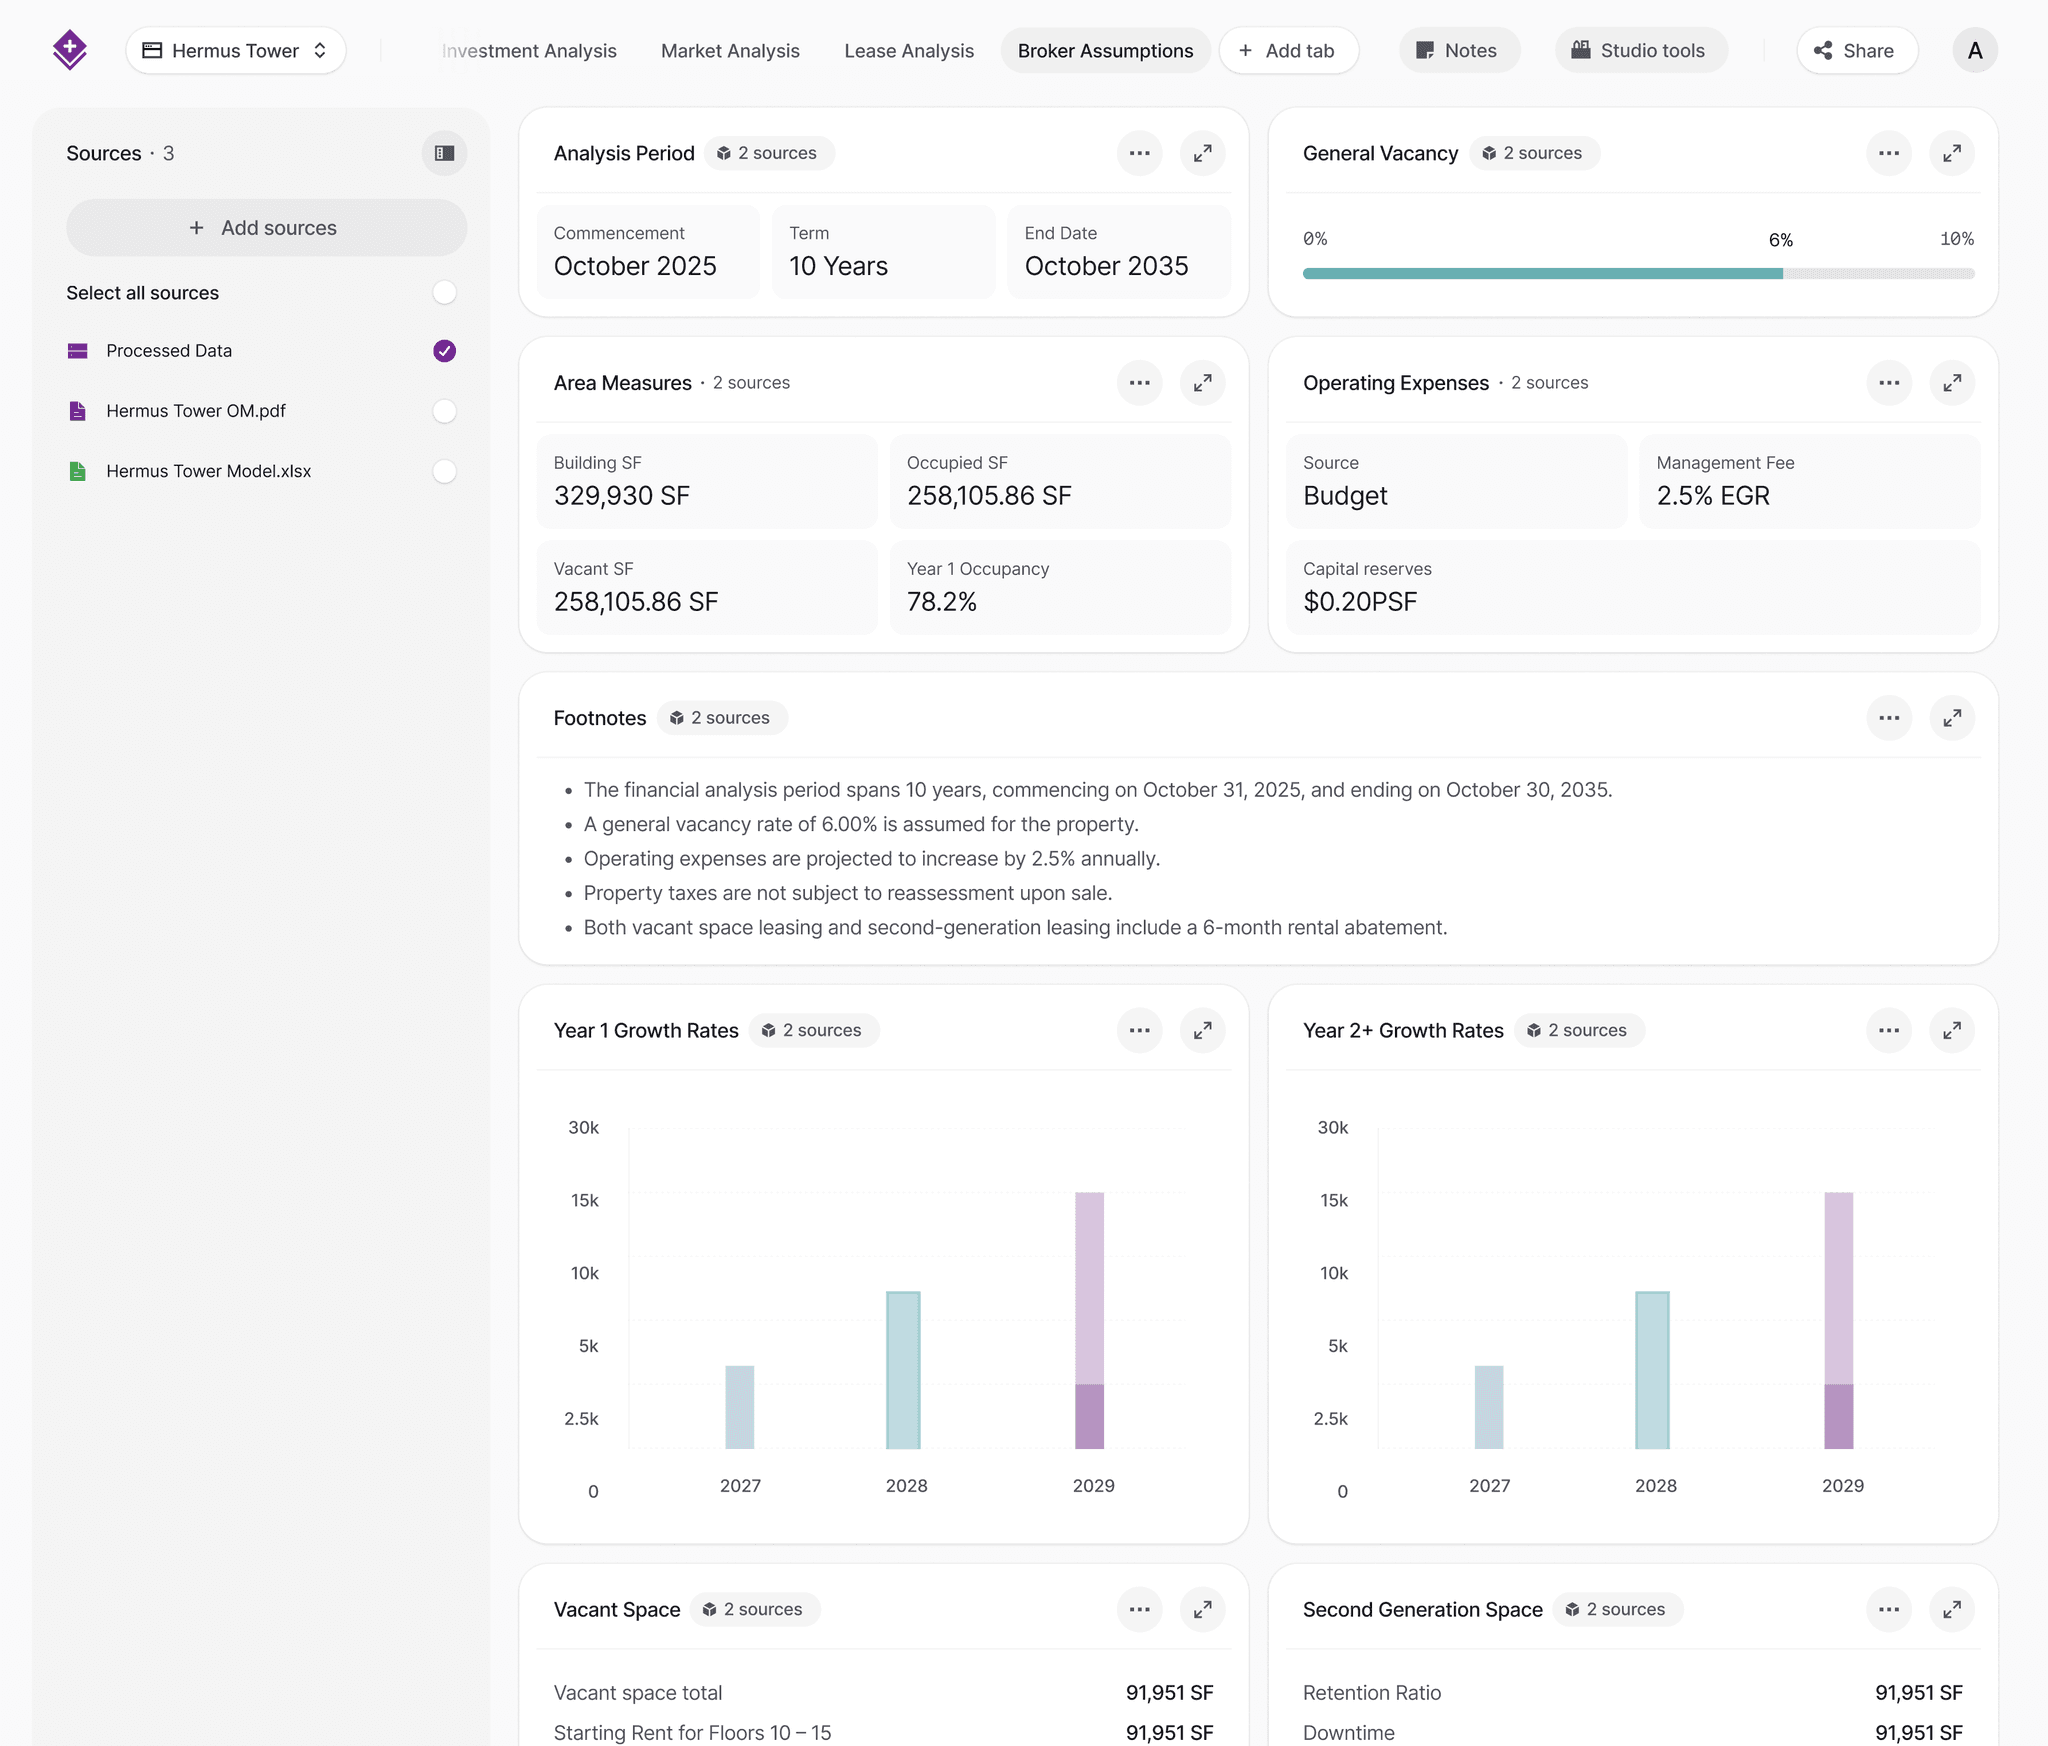Expand the Footnotes card to fullscreen
This screenshot has width=2048, height=1746.
[x=1952, y=717]
